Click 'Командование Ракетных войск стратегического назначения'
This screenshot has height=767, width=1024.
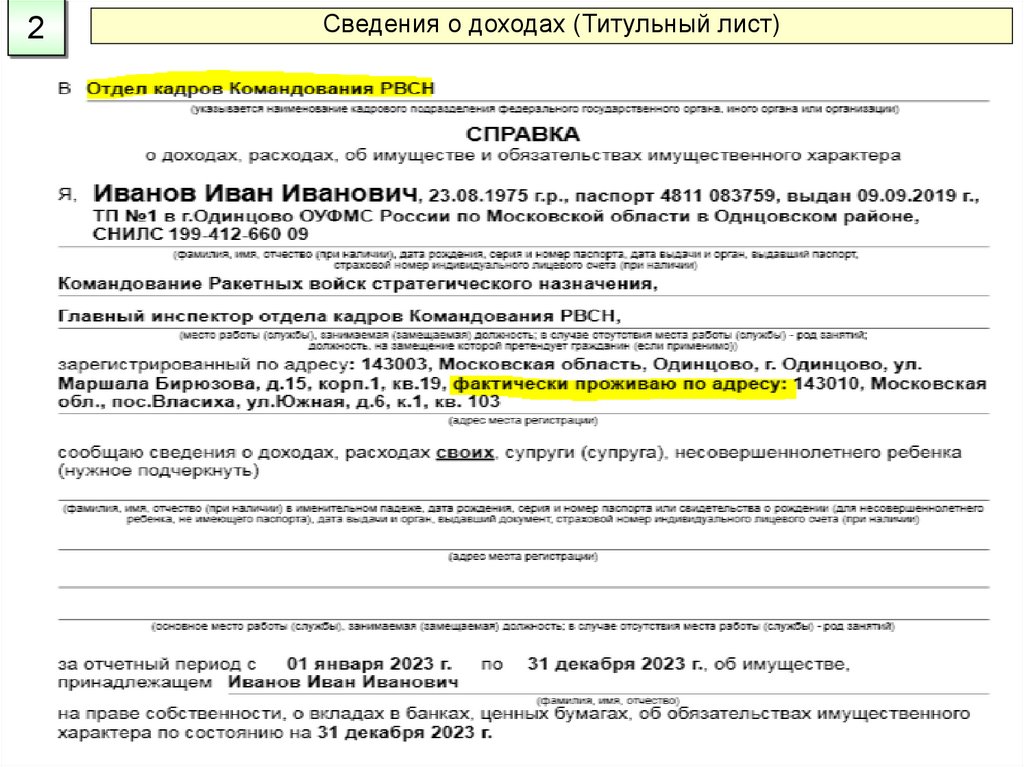click(x=357, y=284)
